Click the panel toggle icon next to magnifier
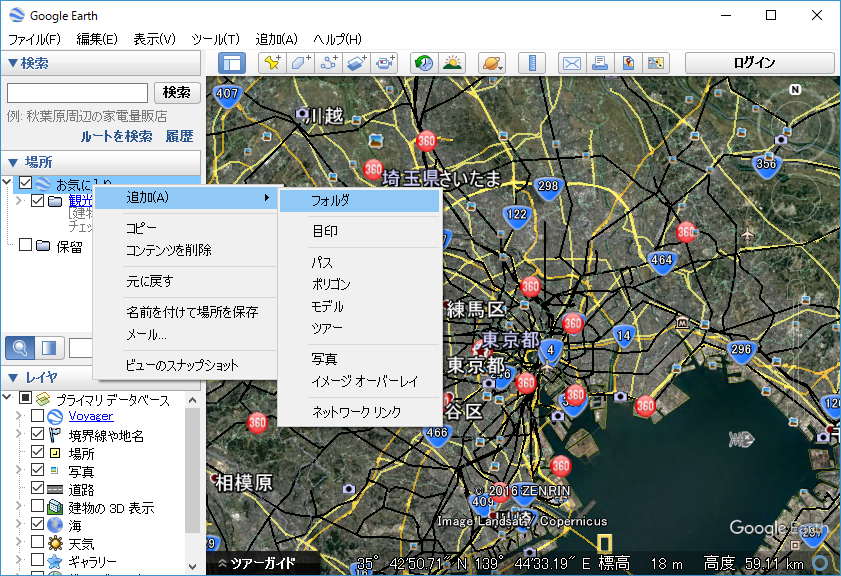 tap(49, 348)
